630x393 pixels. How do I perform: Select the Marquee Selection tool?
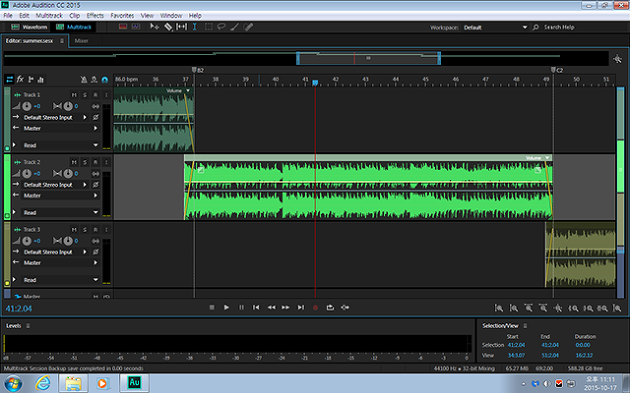click(x=208, y=27)
